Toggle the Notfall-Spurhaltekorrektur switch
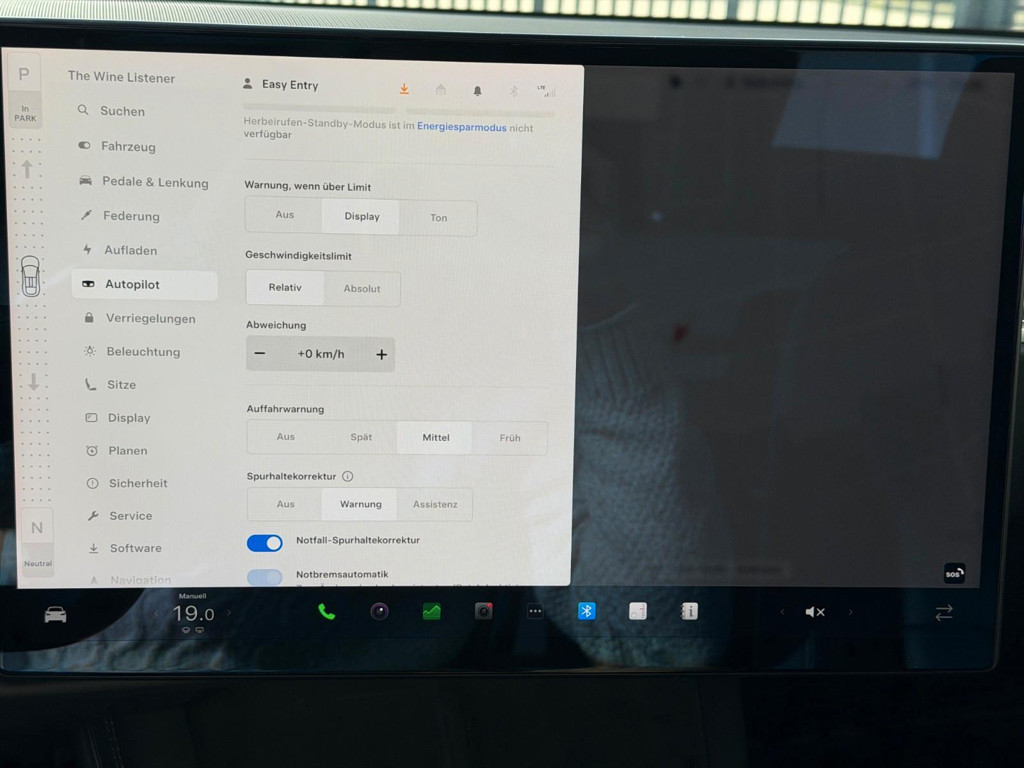The image size is (1024, 768). (265, 542)
